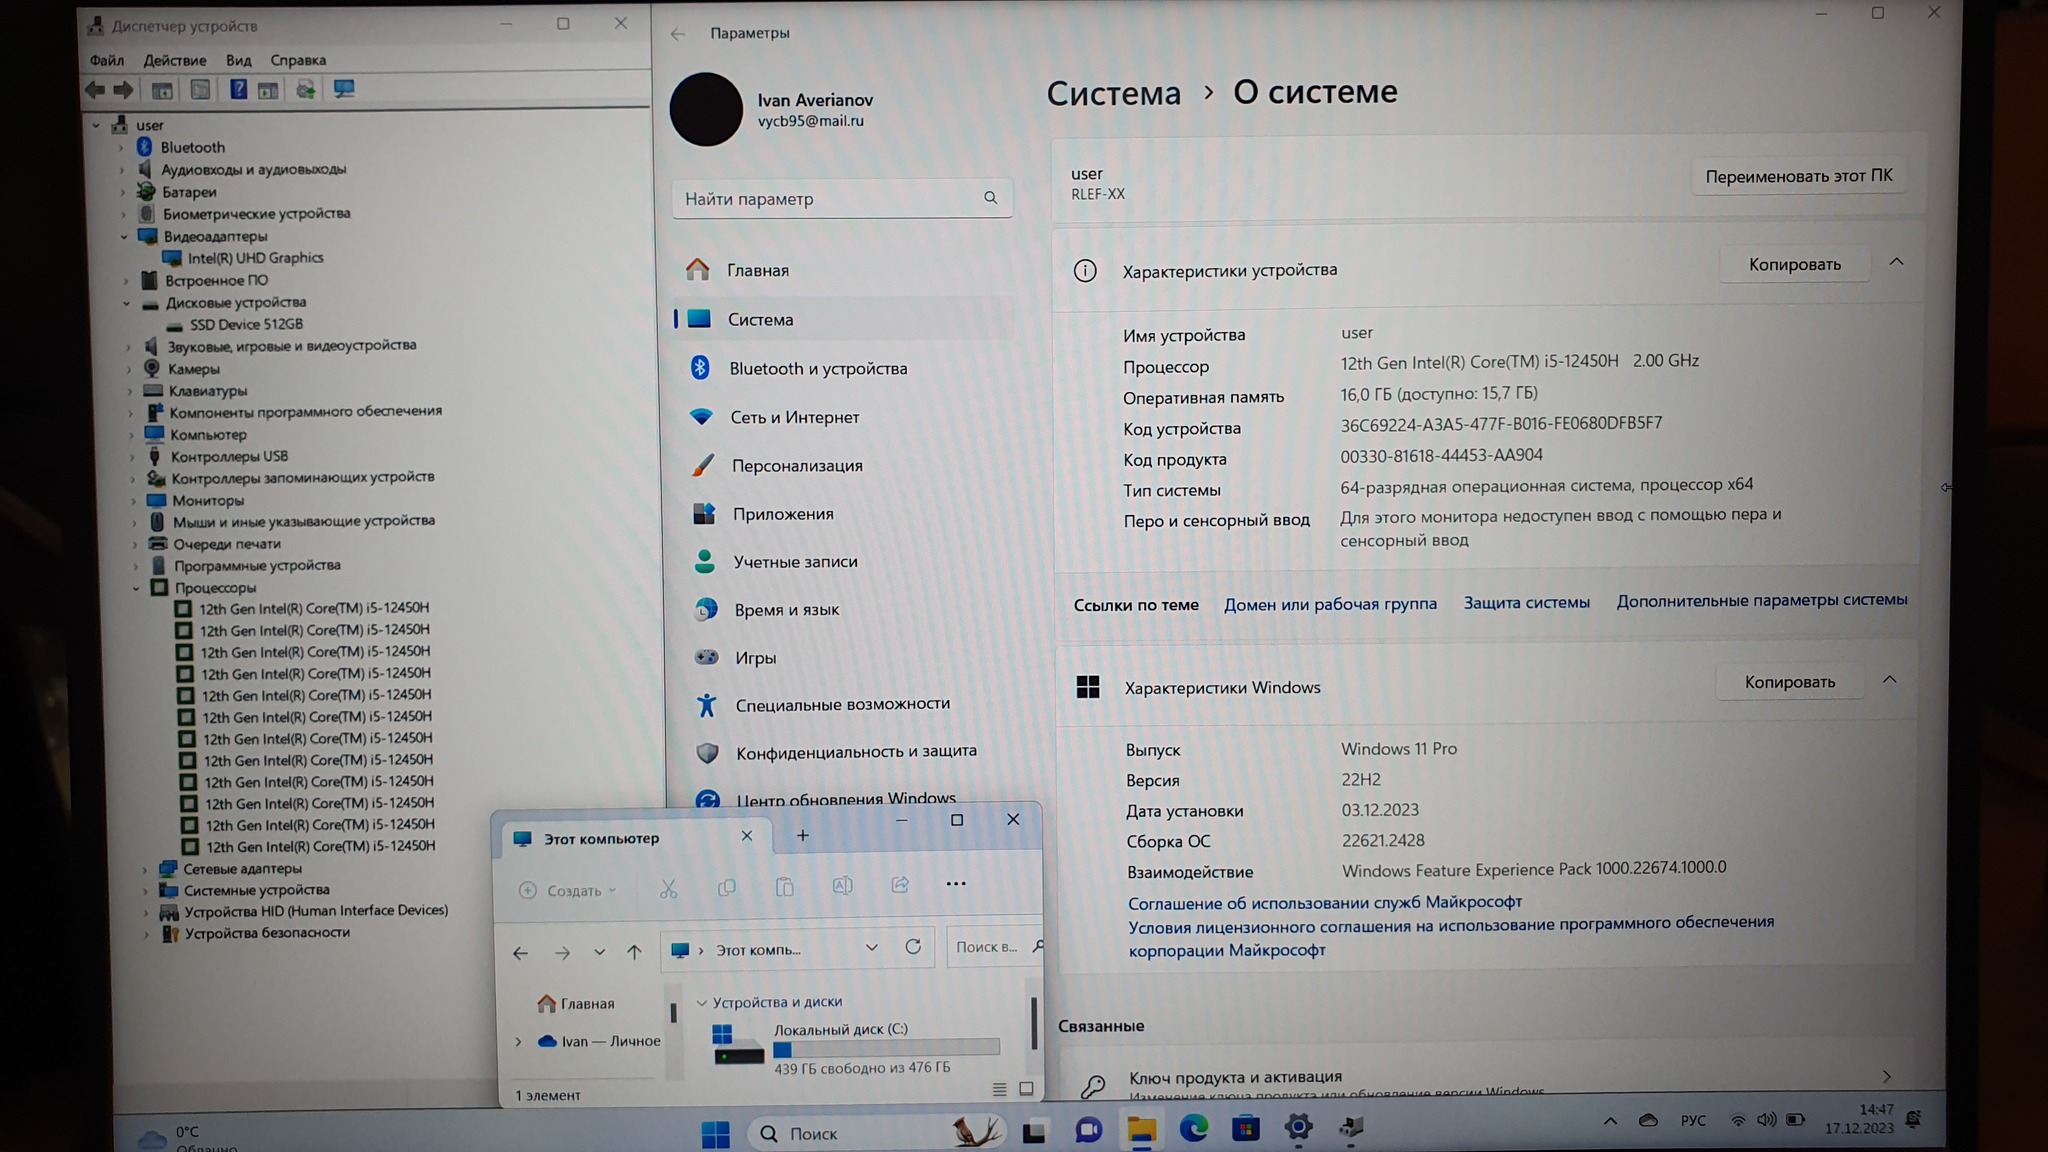Open the Создать dropdown in Explorer
The width and height of the screenshot is (2048, 1152).
pos(568,890)
